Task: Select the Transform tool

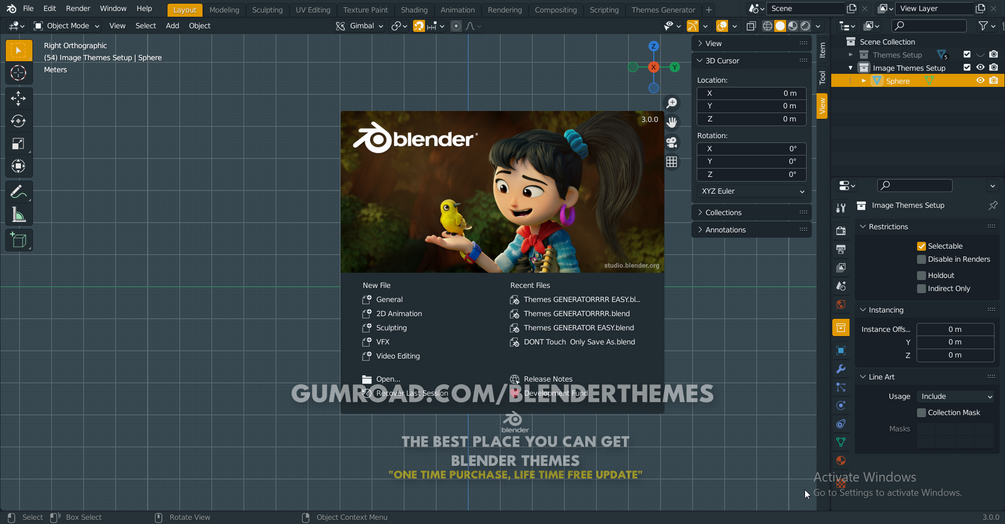Action: click(19, 167)
